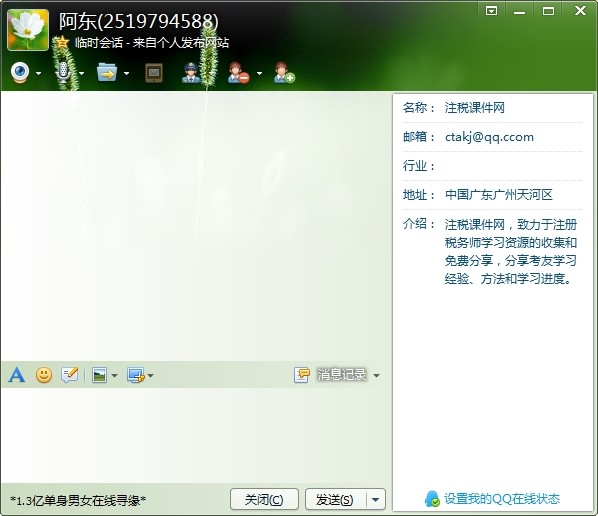Click the name value 注税课件网
The width and height of the screenshot is (598, 516).
click(475, 108)
